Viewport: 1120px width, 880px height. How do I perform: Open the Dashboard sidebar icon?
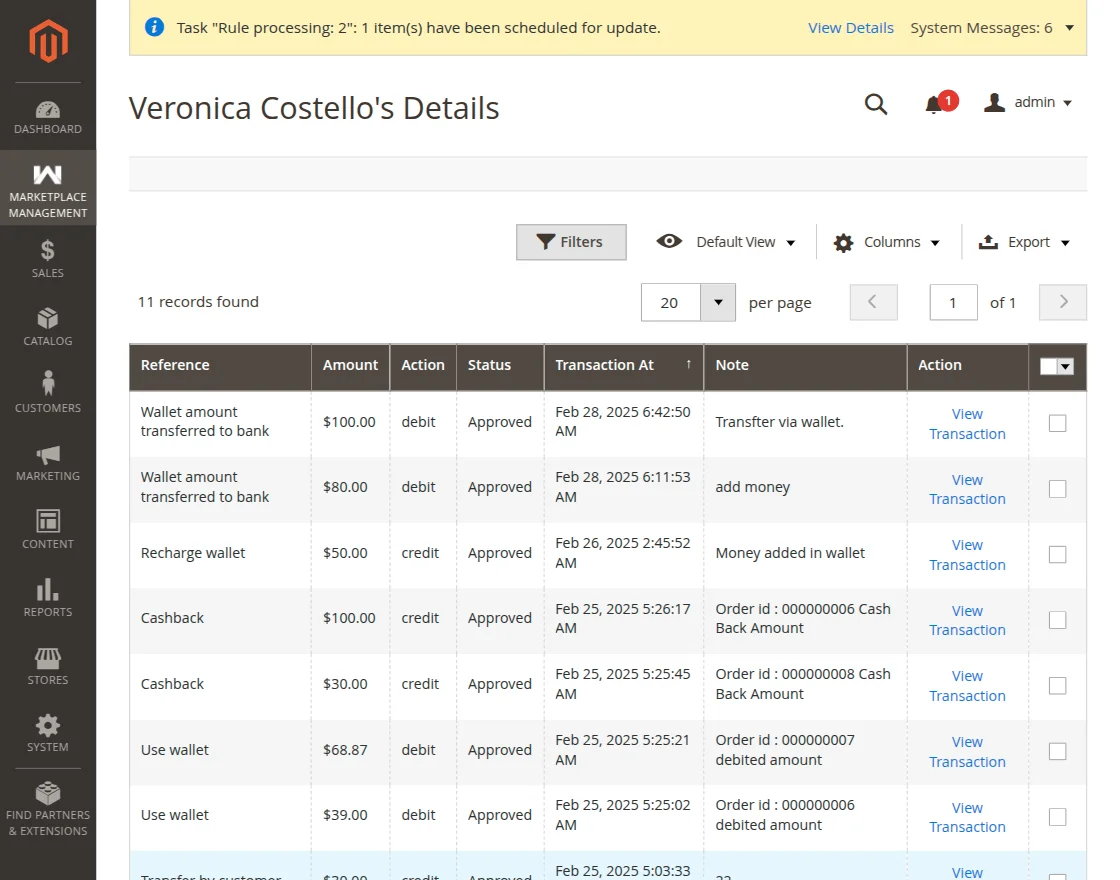[48, 116]
